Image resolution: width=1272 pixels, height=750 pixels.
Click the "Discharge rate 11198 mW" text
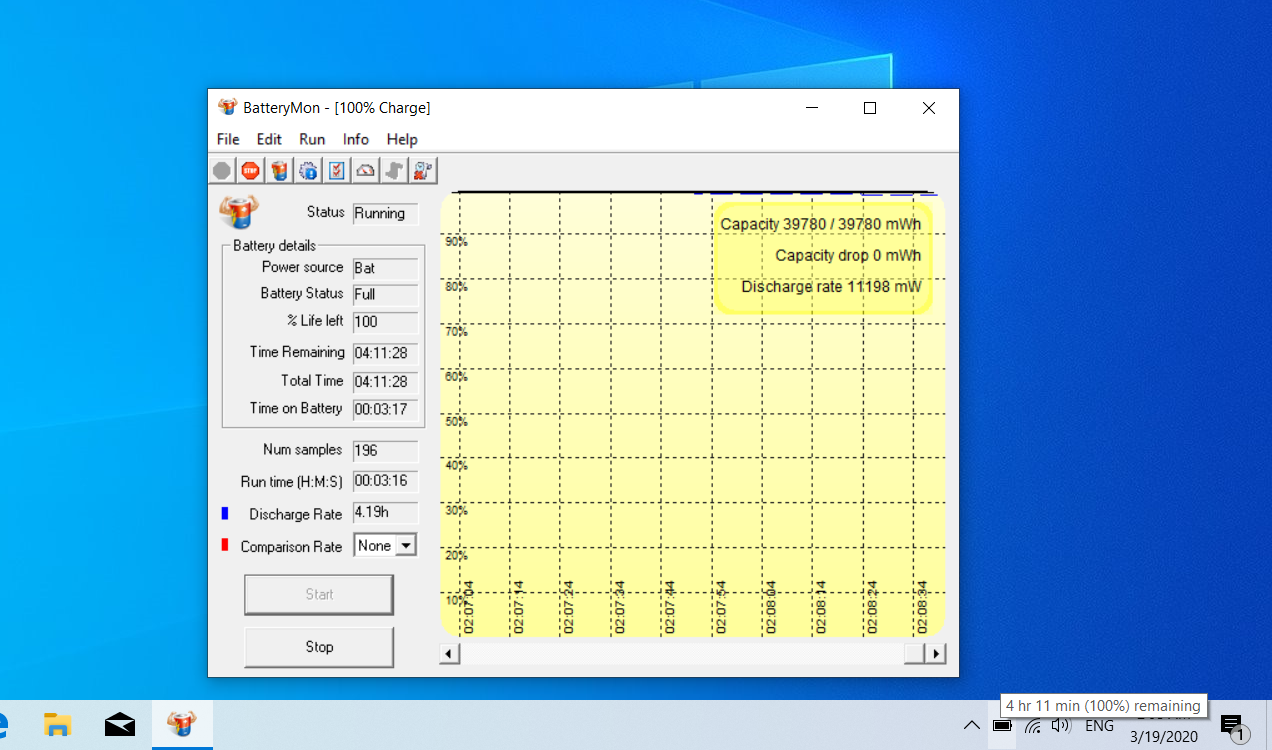coord(831,287)
